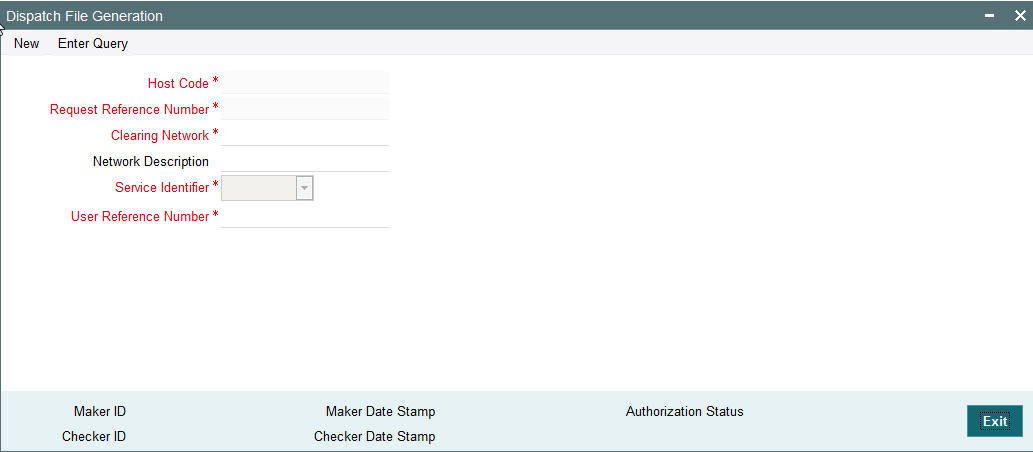The height and width of the screenshot is (452, 1033).
Task: Click New in the toolbar
Action: (x=26, y=43)
